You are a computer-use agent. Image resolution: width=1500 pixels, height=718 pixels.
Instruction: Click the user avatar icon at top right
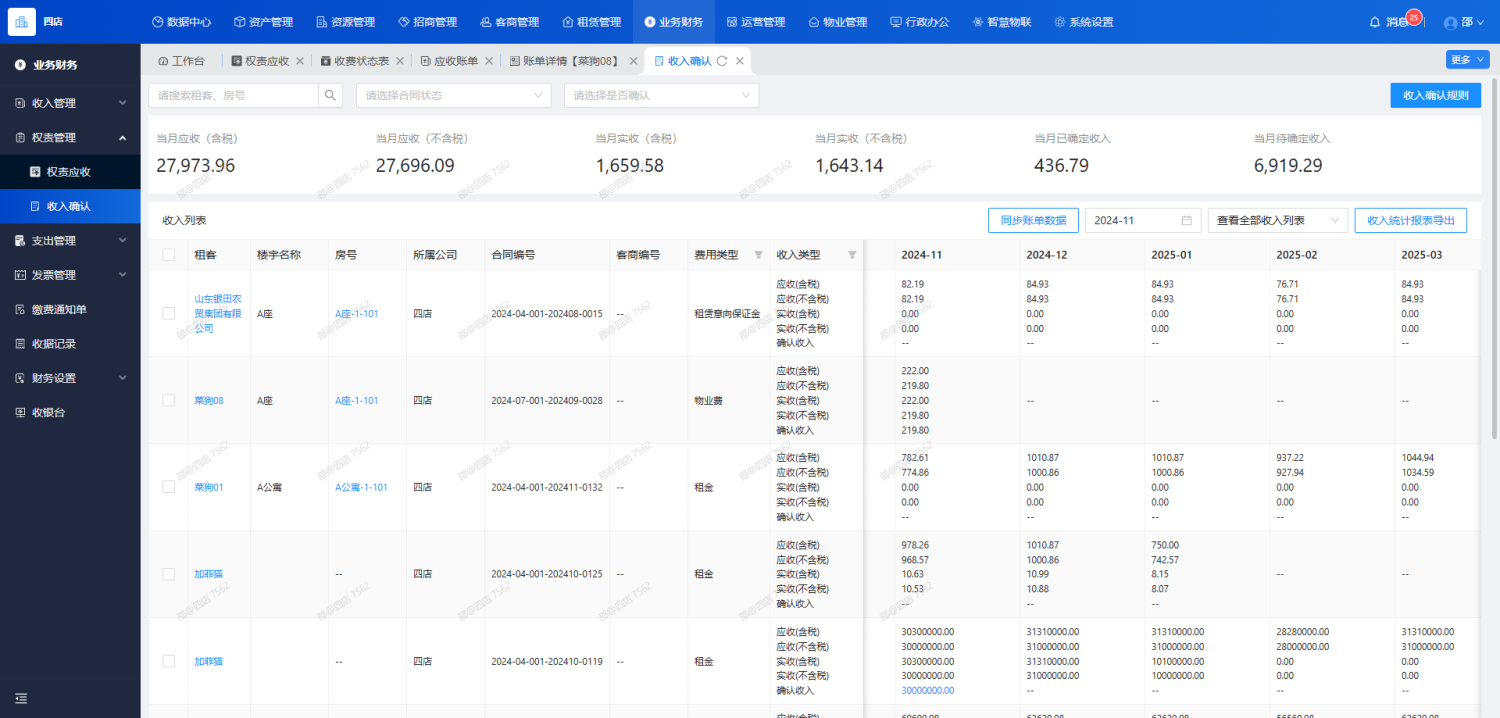1451,22
